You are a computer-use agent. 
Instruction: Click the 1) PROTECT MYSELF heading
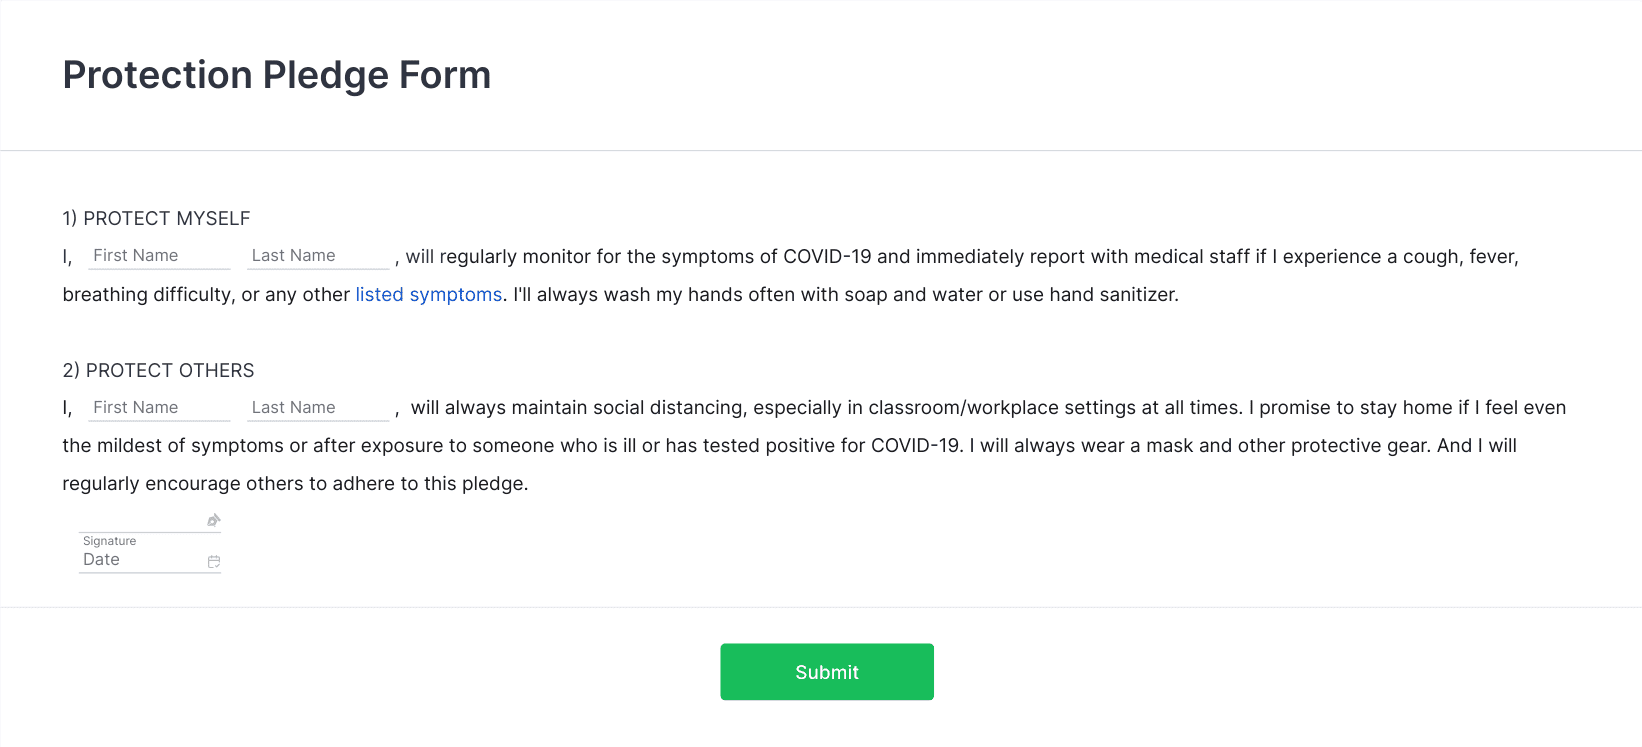click(156, 219)
